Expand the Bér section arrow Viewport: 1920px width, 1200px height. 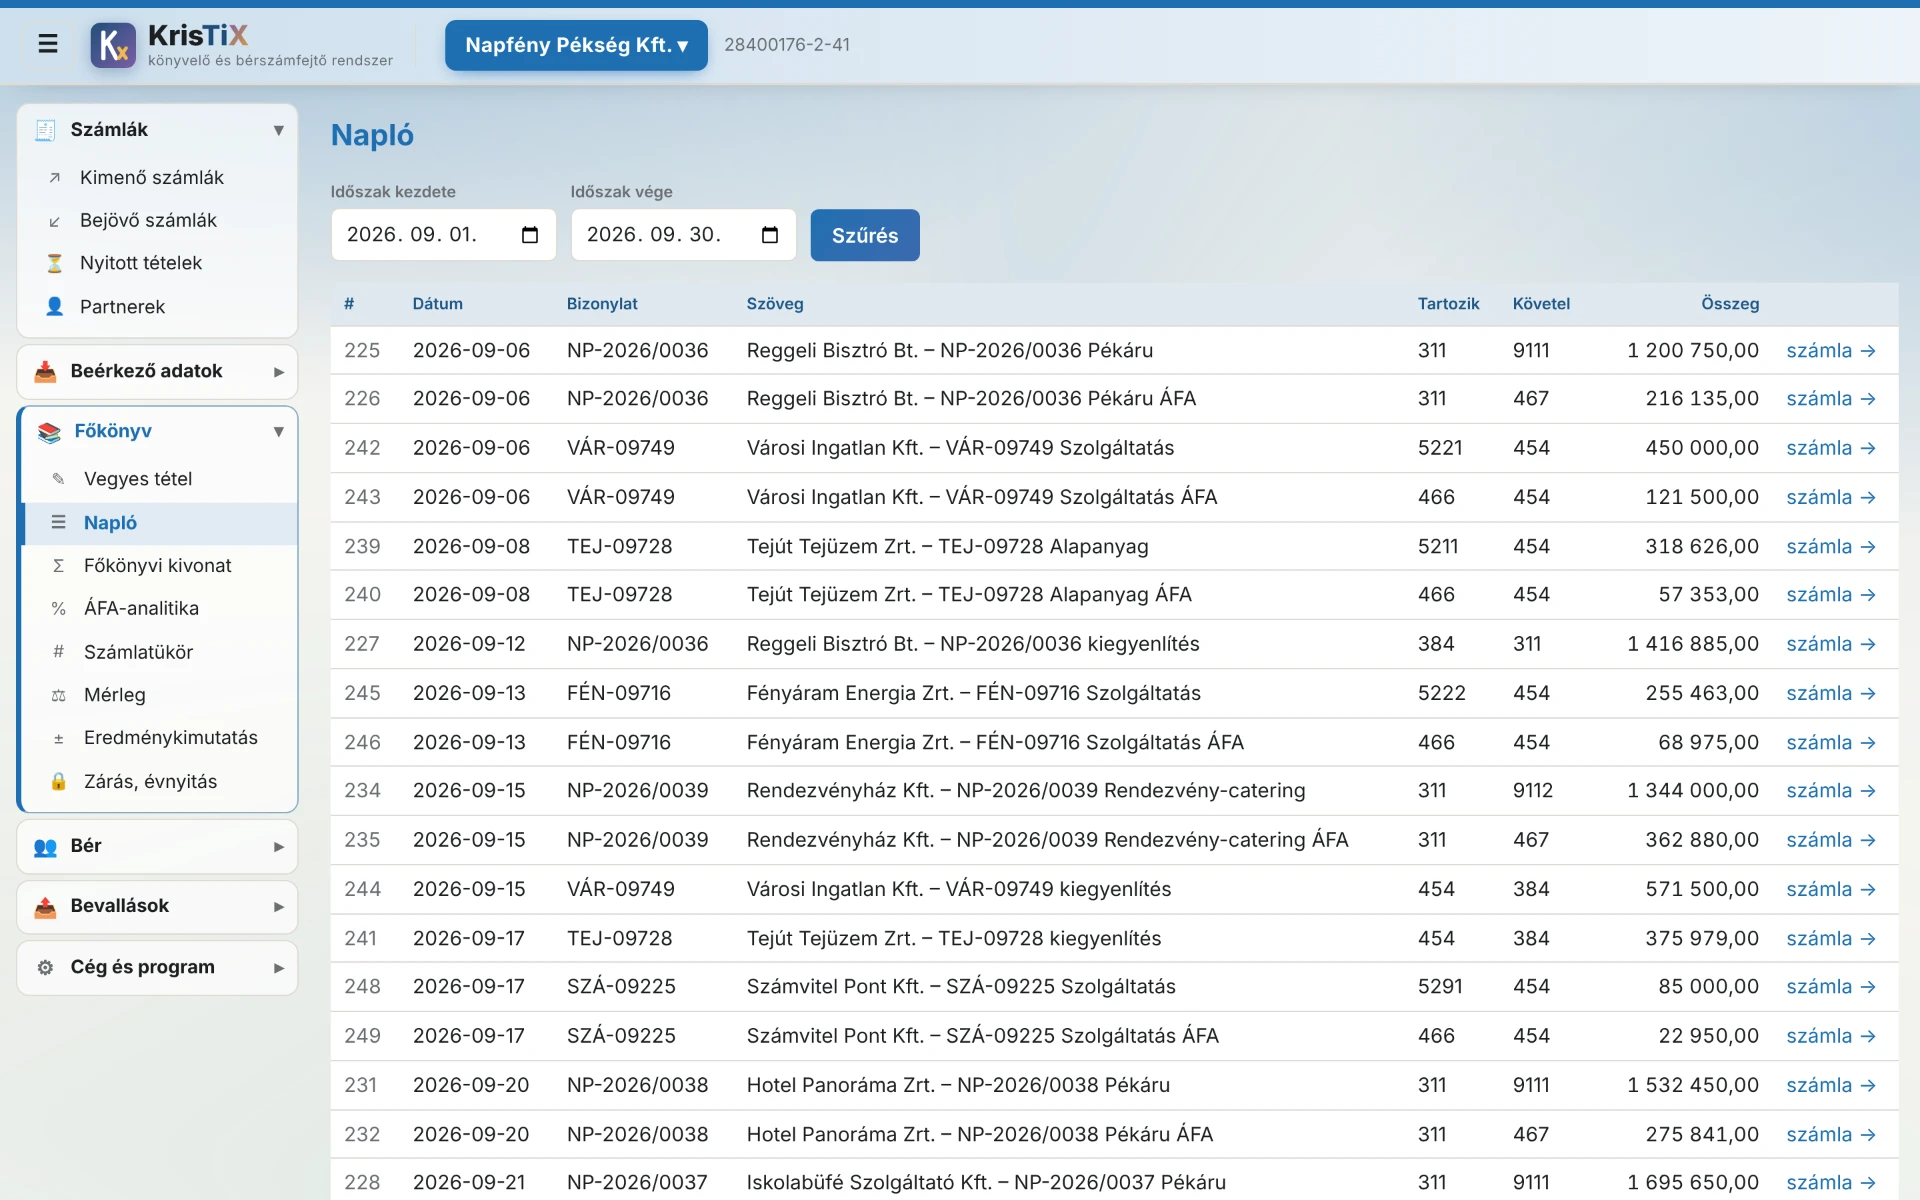[279, 847]
